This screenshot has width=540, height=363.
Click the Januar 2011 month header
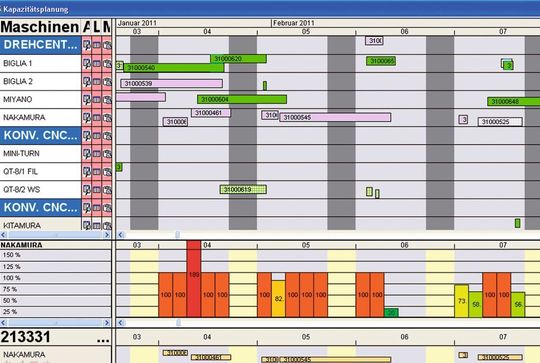click(137, 23)
